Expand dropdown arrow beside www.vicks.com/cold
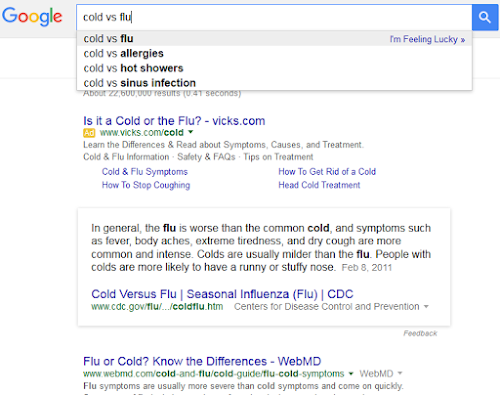The height and width of the screenshot is (395, 500). click(x=191, y=132)
